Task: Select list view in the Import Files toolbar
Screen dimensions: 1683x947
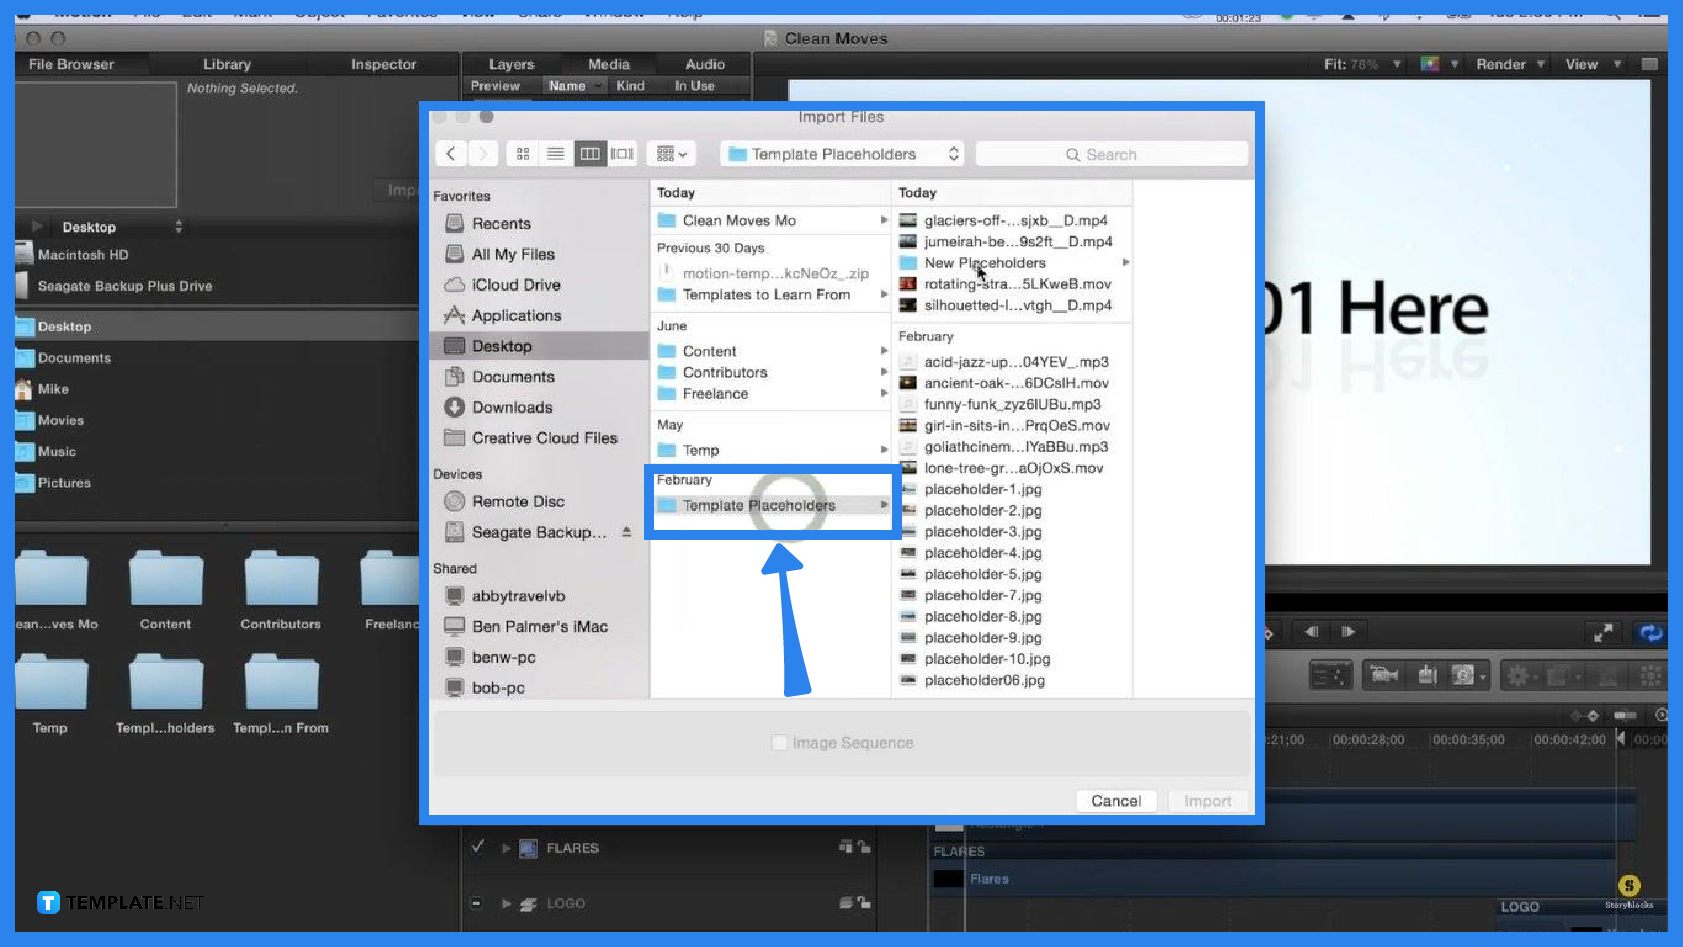Action: click(556, 153)
